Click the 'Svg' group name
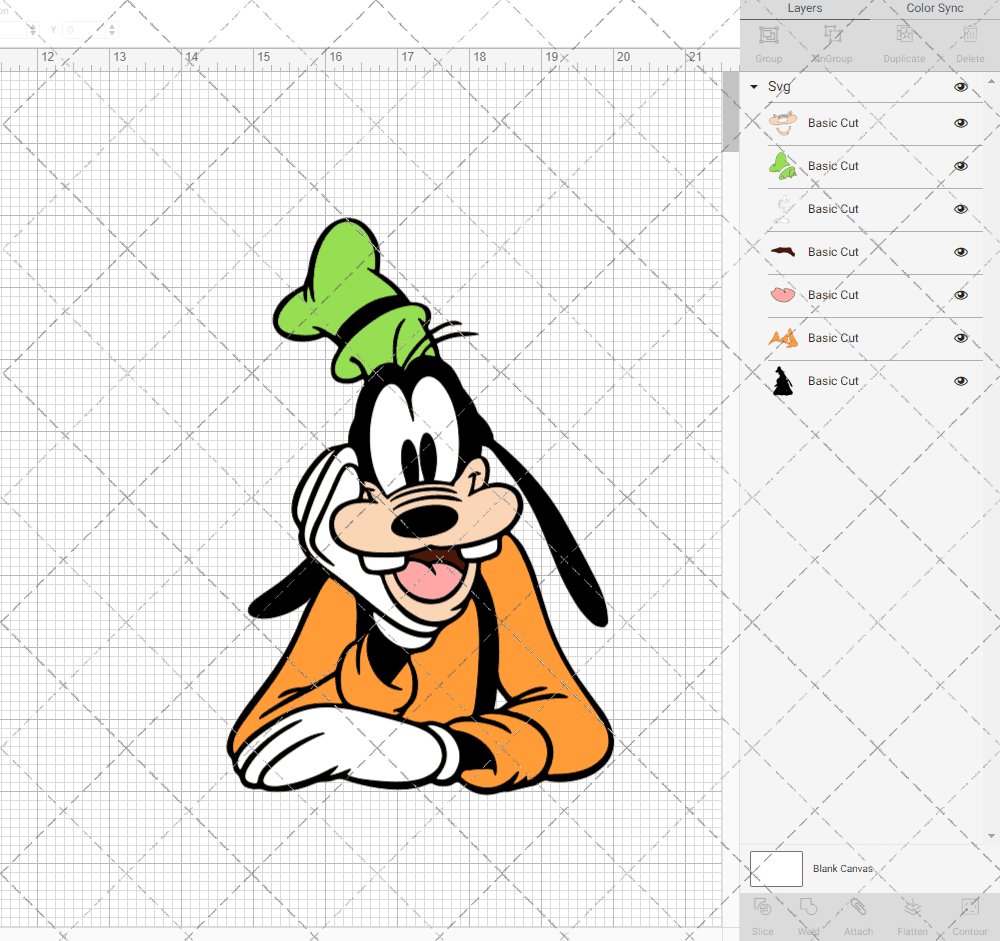 [x=779, y=87]
